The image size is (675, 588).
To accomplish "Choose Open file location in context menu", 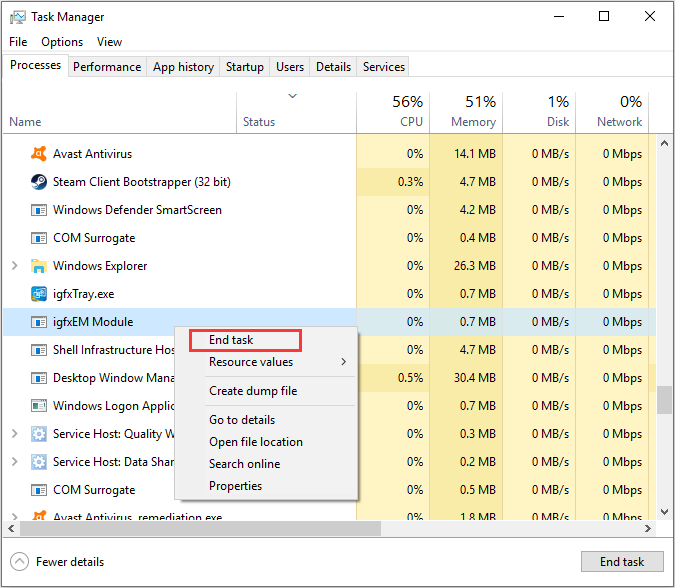I will click(266, 442).
